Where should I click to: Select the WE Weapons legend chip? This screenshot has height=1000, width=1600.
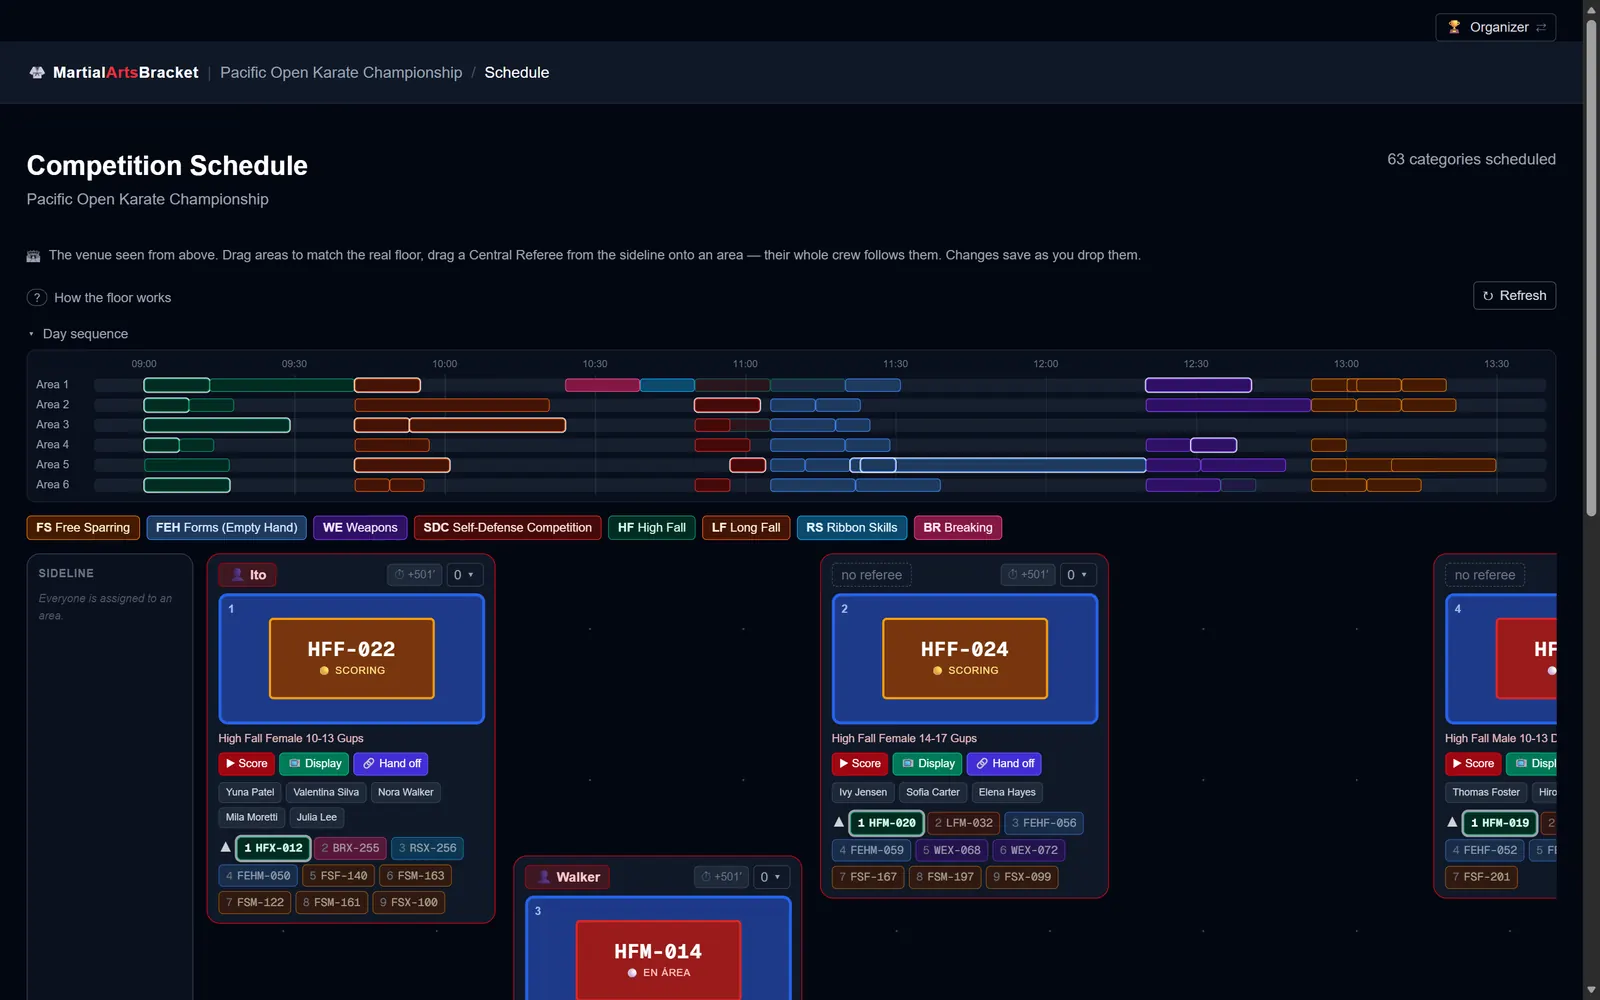pyautogui.click(x=360, y=528)
